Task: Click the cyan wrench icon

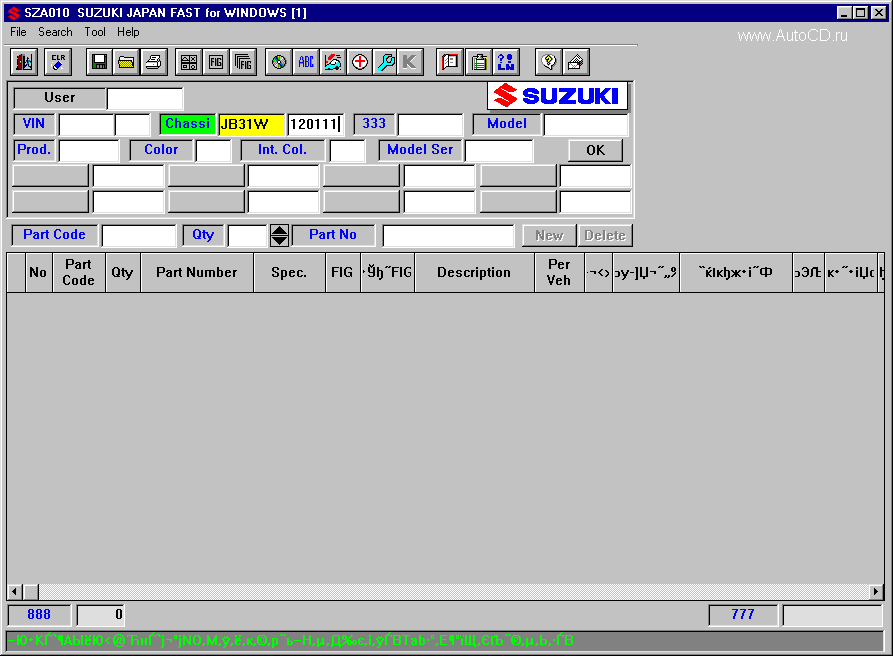Action: click(386, 62)
